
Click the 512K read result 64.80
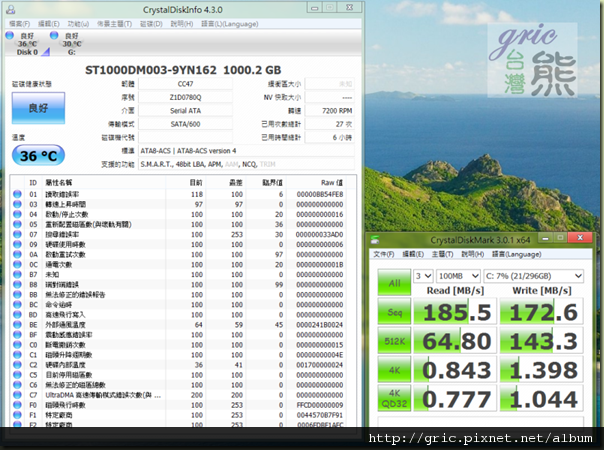click(455, 341)
